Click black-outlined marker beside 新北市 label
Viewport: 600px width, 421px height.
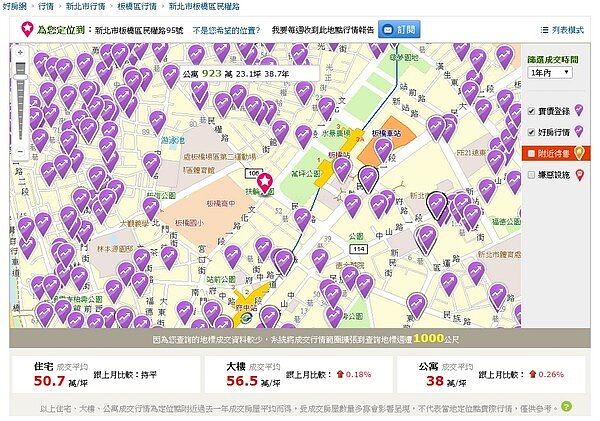tap(437, 205)
